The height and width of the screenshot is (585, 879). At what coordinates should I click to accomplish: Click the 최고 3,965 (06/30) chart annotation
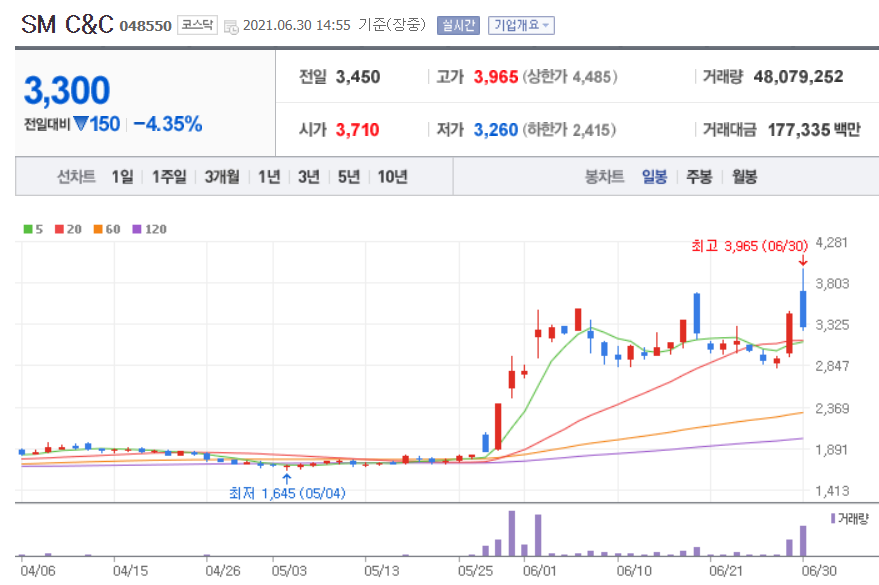pyautogui.click(x=750, y=246)
